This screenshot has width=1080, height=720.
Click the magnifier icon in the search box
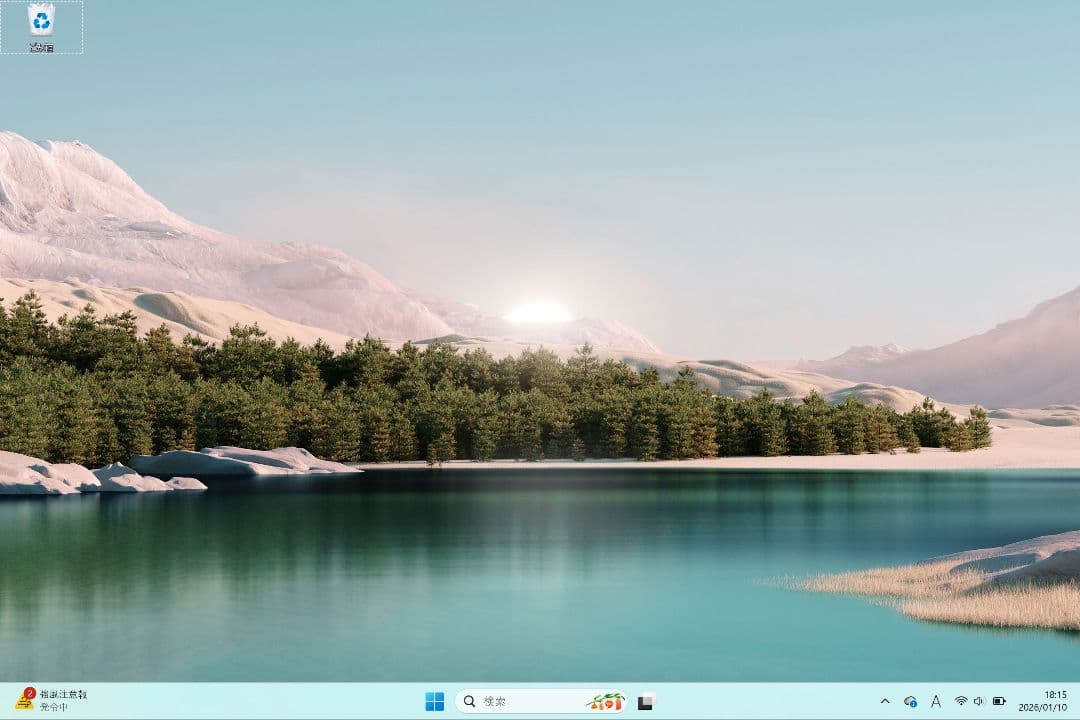click(x=469, y=701)
